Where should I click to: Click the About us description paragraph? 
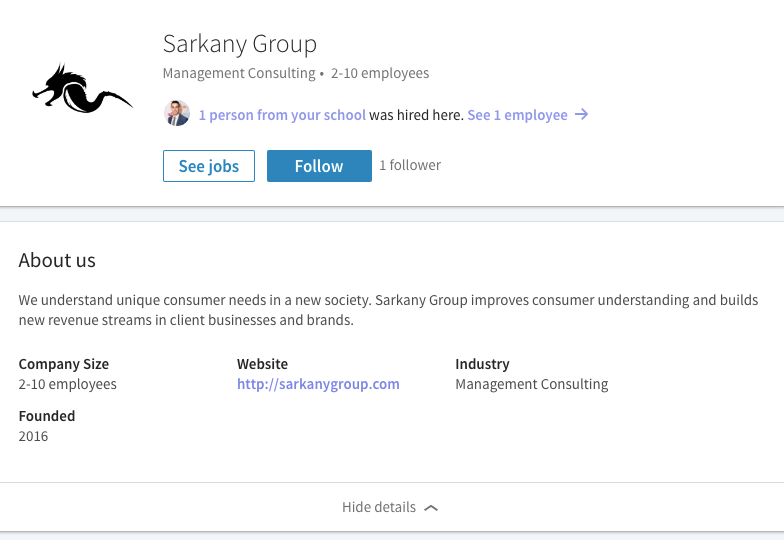point(388,310)
